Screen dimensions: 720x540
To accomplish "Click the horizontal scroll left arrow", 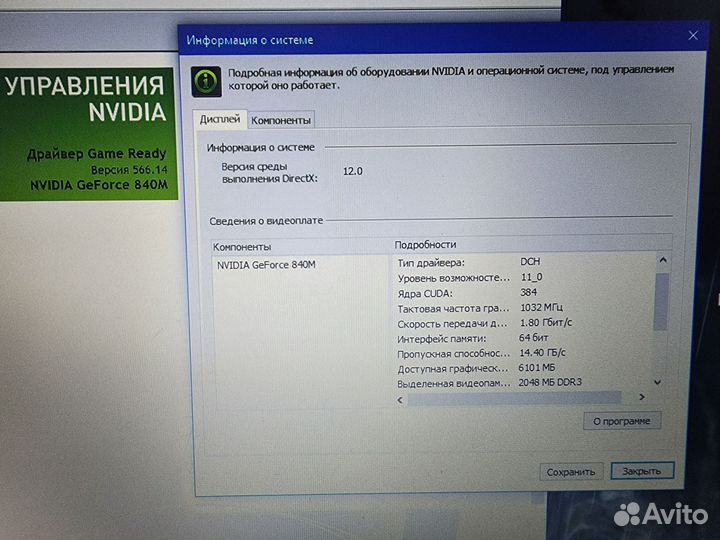I will coord(400,400).
